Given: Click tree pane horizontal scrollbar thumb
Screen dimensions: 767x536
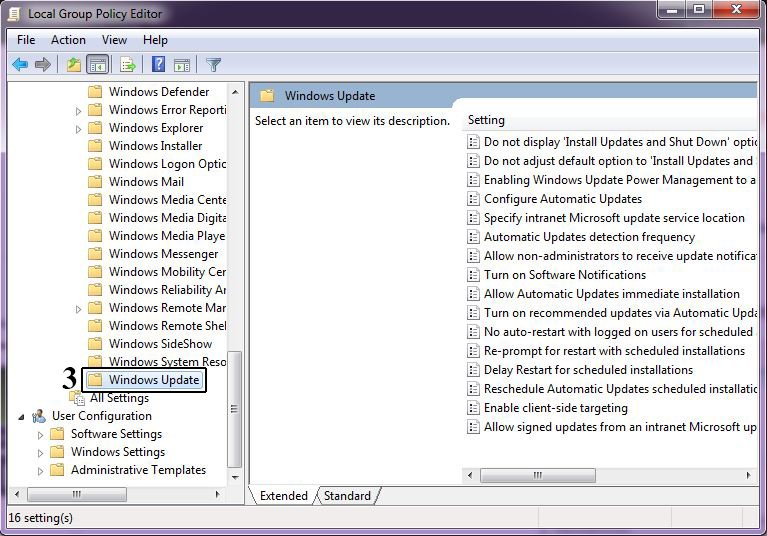Looking at the screenshot, I should (77, 494).
